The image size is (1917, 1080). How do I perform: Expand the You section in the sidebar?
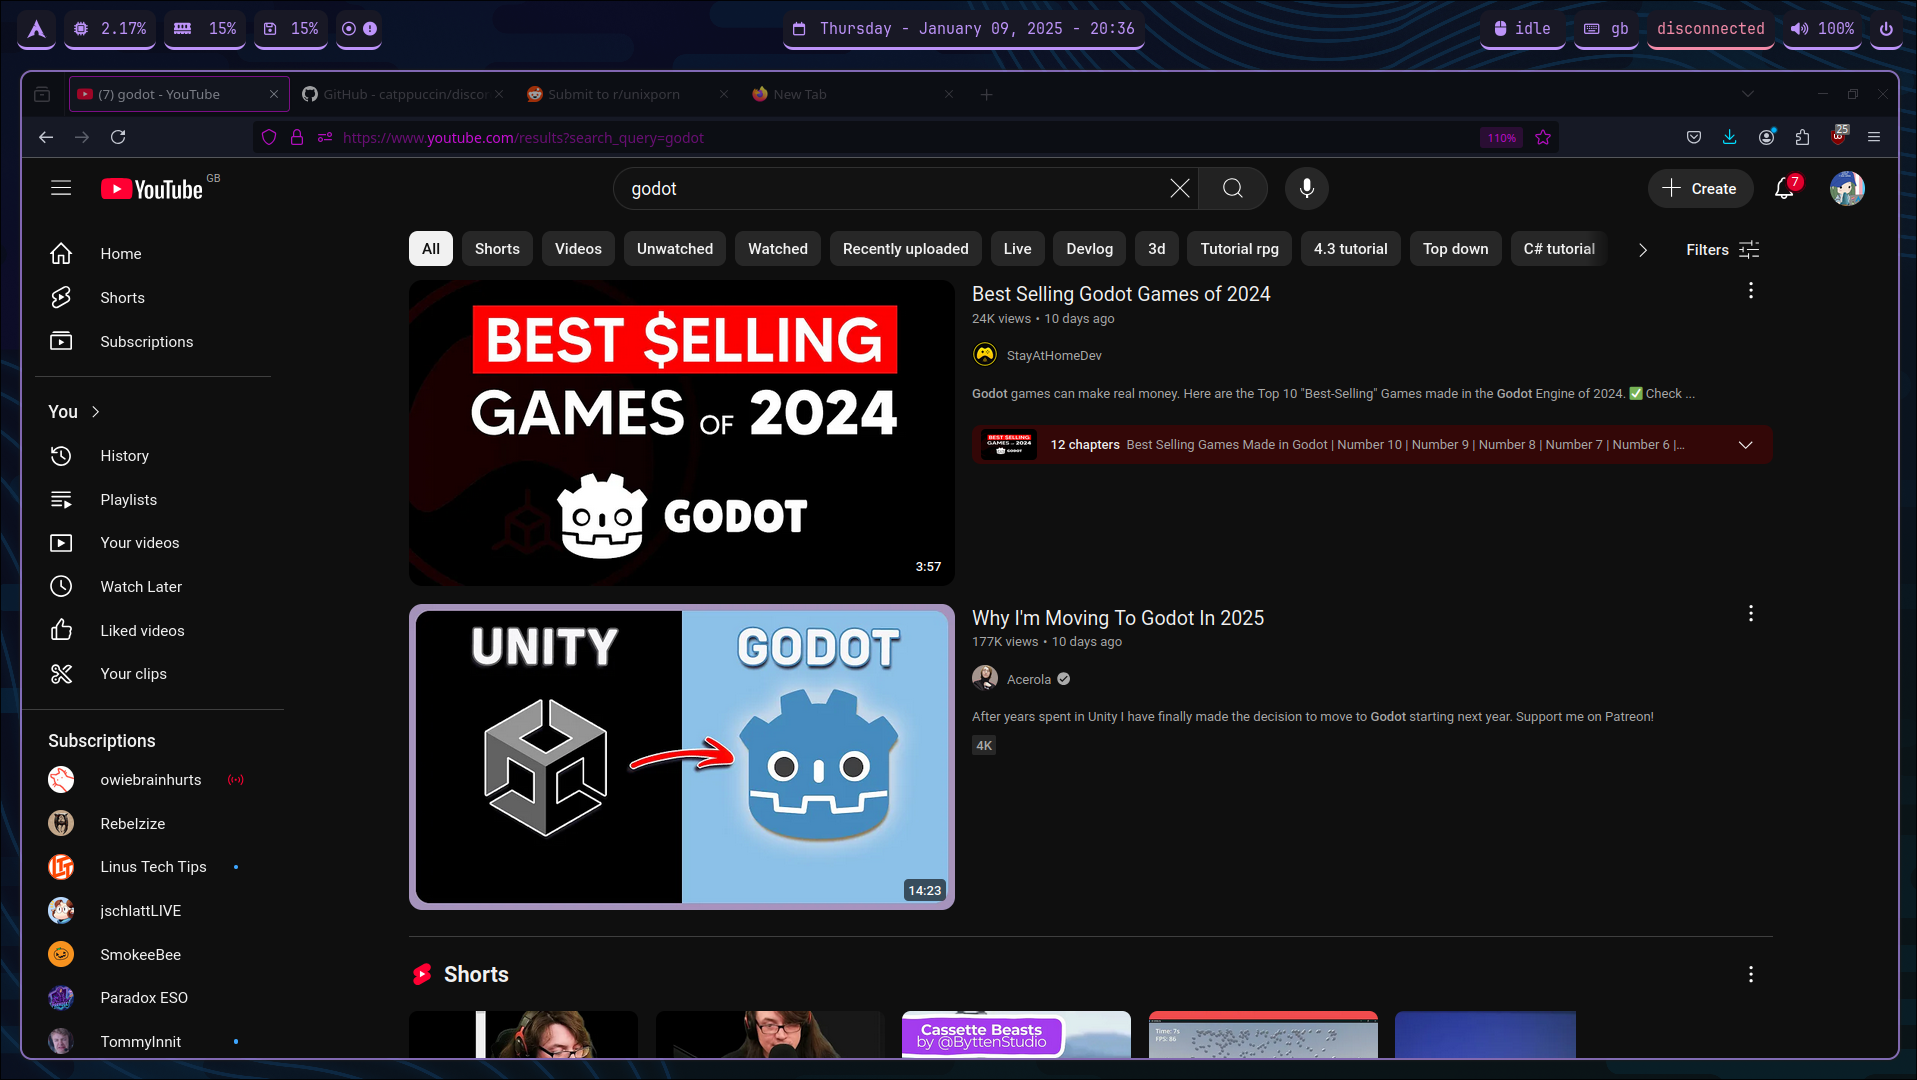94,411
